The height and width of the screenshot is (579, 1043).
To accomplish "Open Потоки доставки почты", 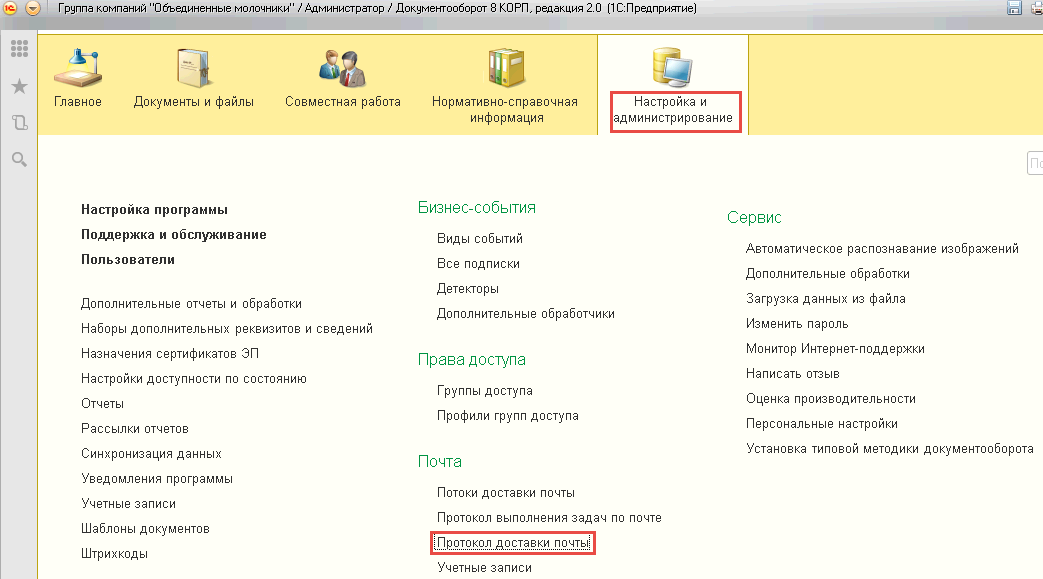I will click(506, 492).
